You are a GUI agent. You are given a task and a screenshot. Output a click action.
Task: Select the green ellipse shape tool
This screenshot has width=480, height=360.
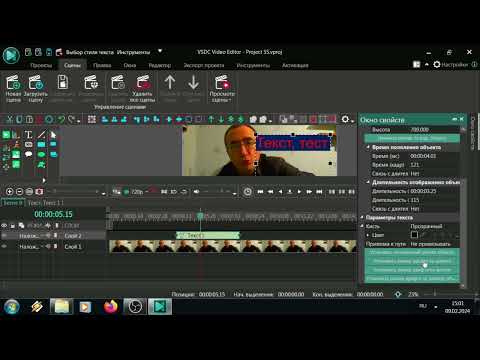point(41,154)
